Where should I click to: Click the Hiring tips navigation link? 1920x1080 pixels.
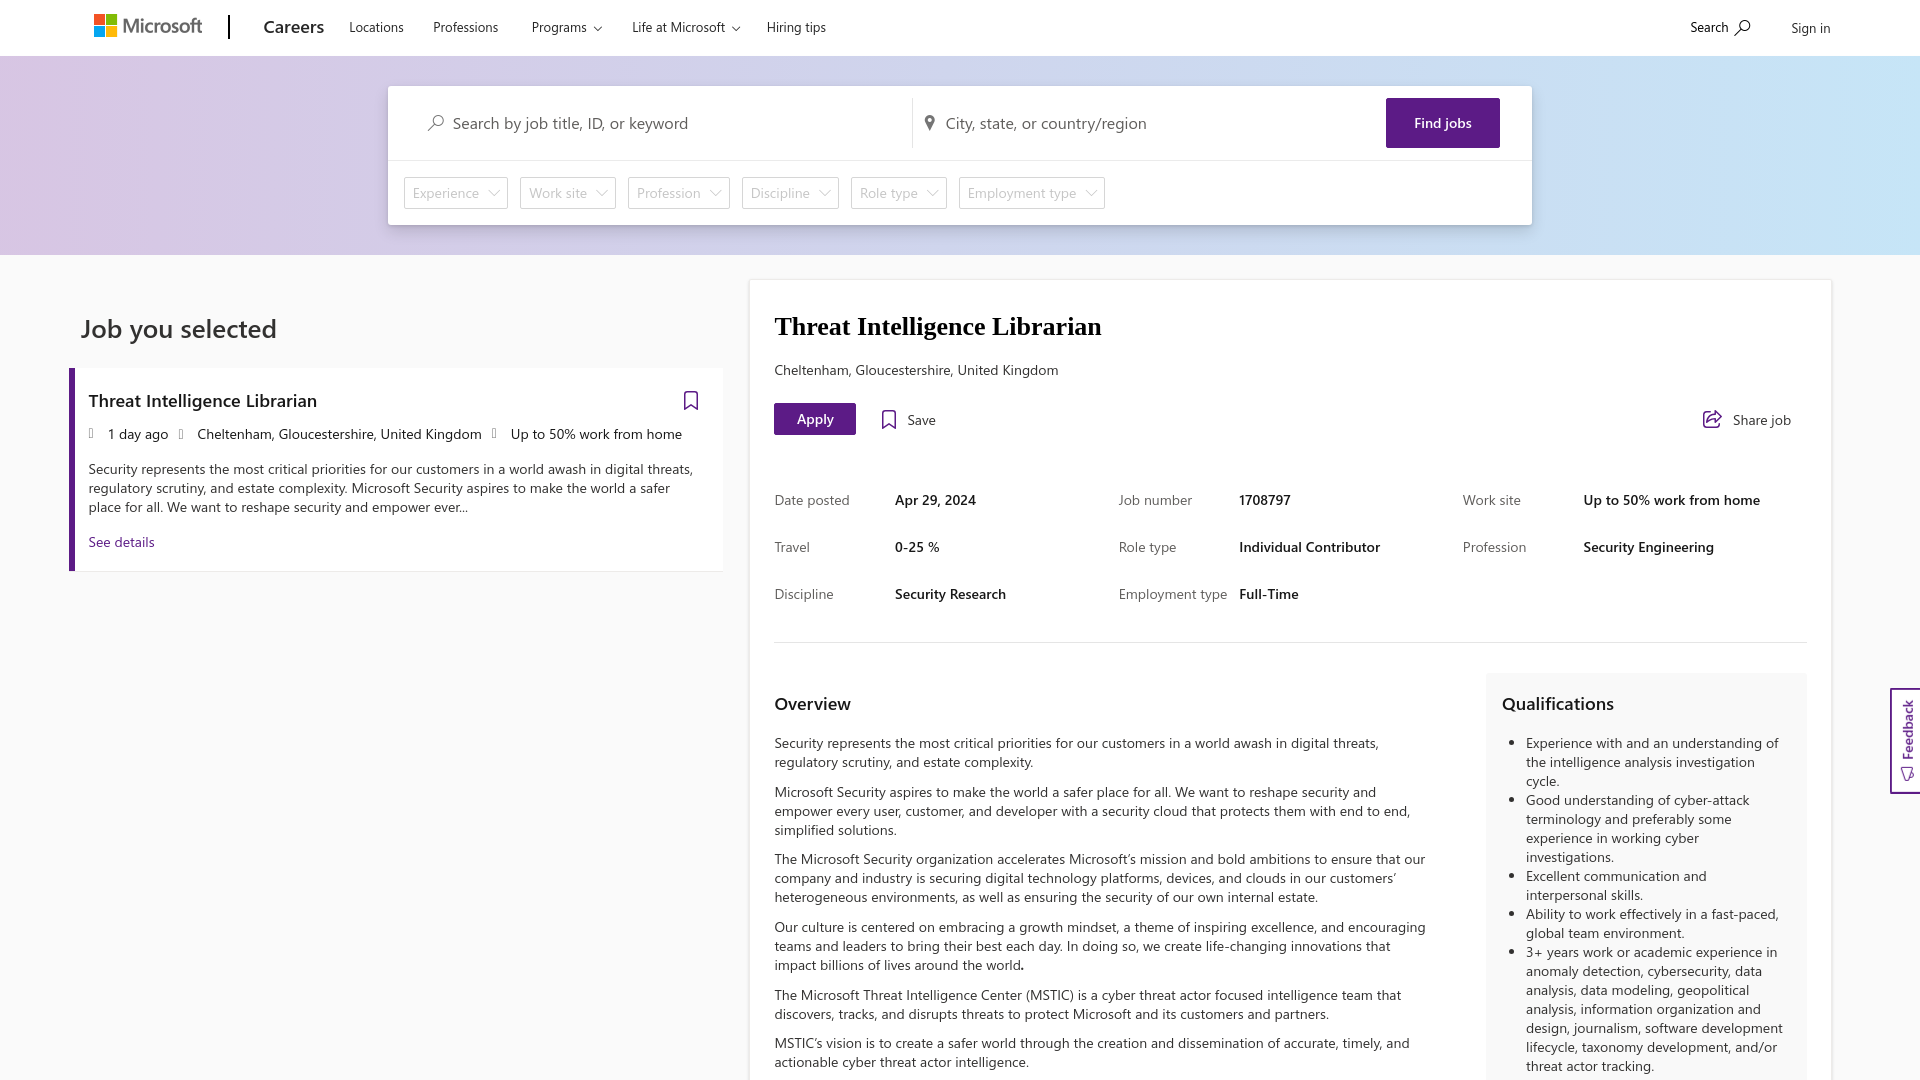click(796, 26)
